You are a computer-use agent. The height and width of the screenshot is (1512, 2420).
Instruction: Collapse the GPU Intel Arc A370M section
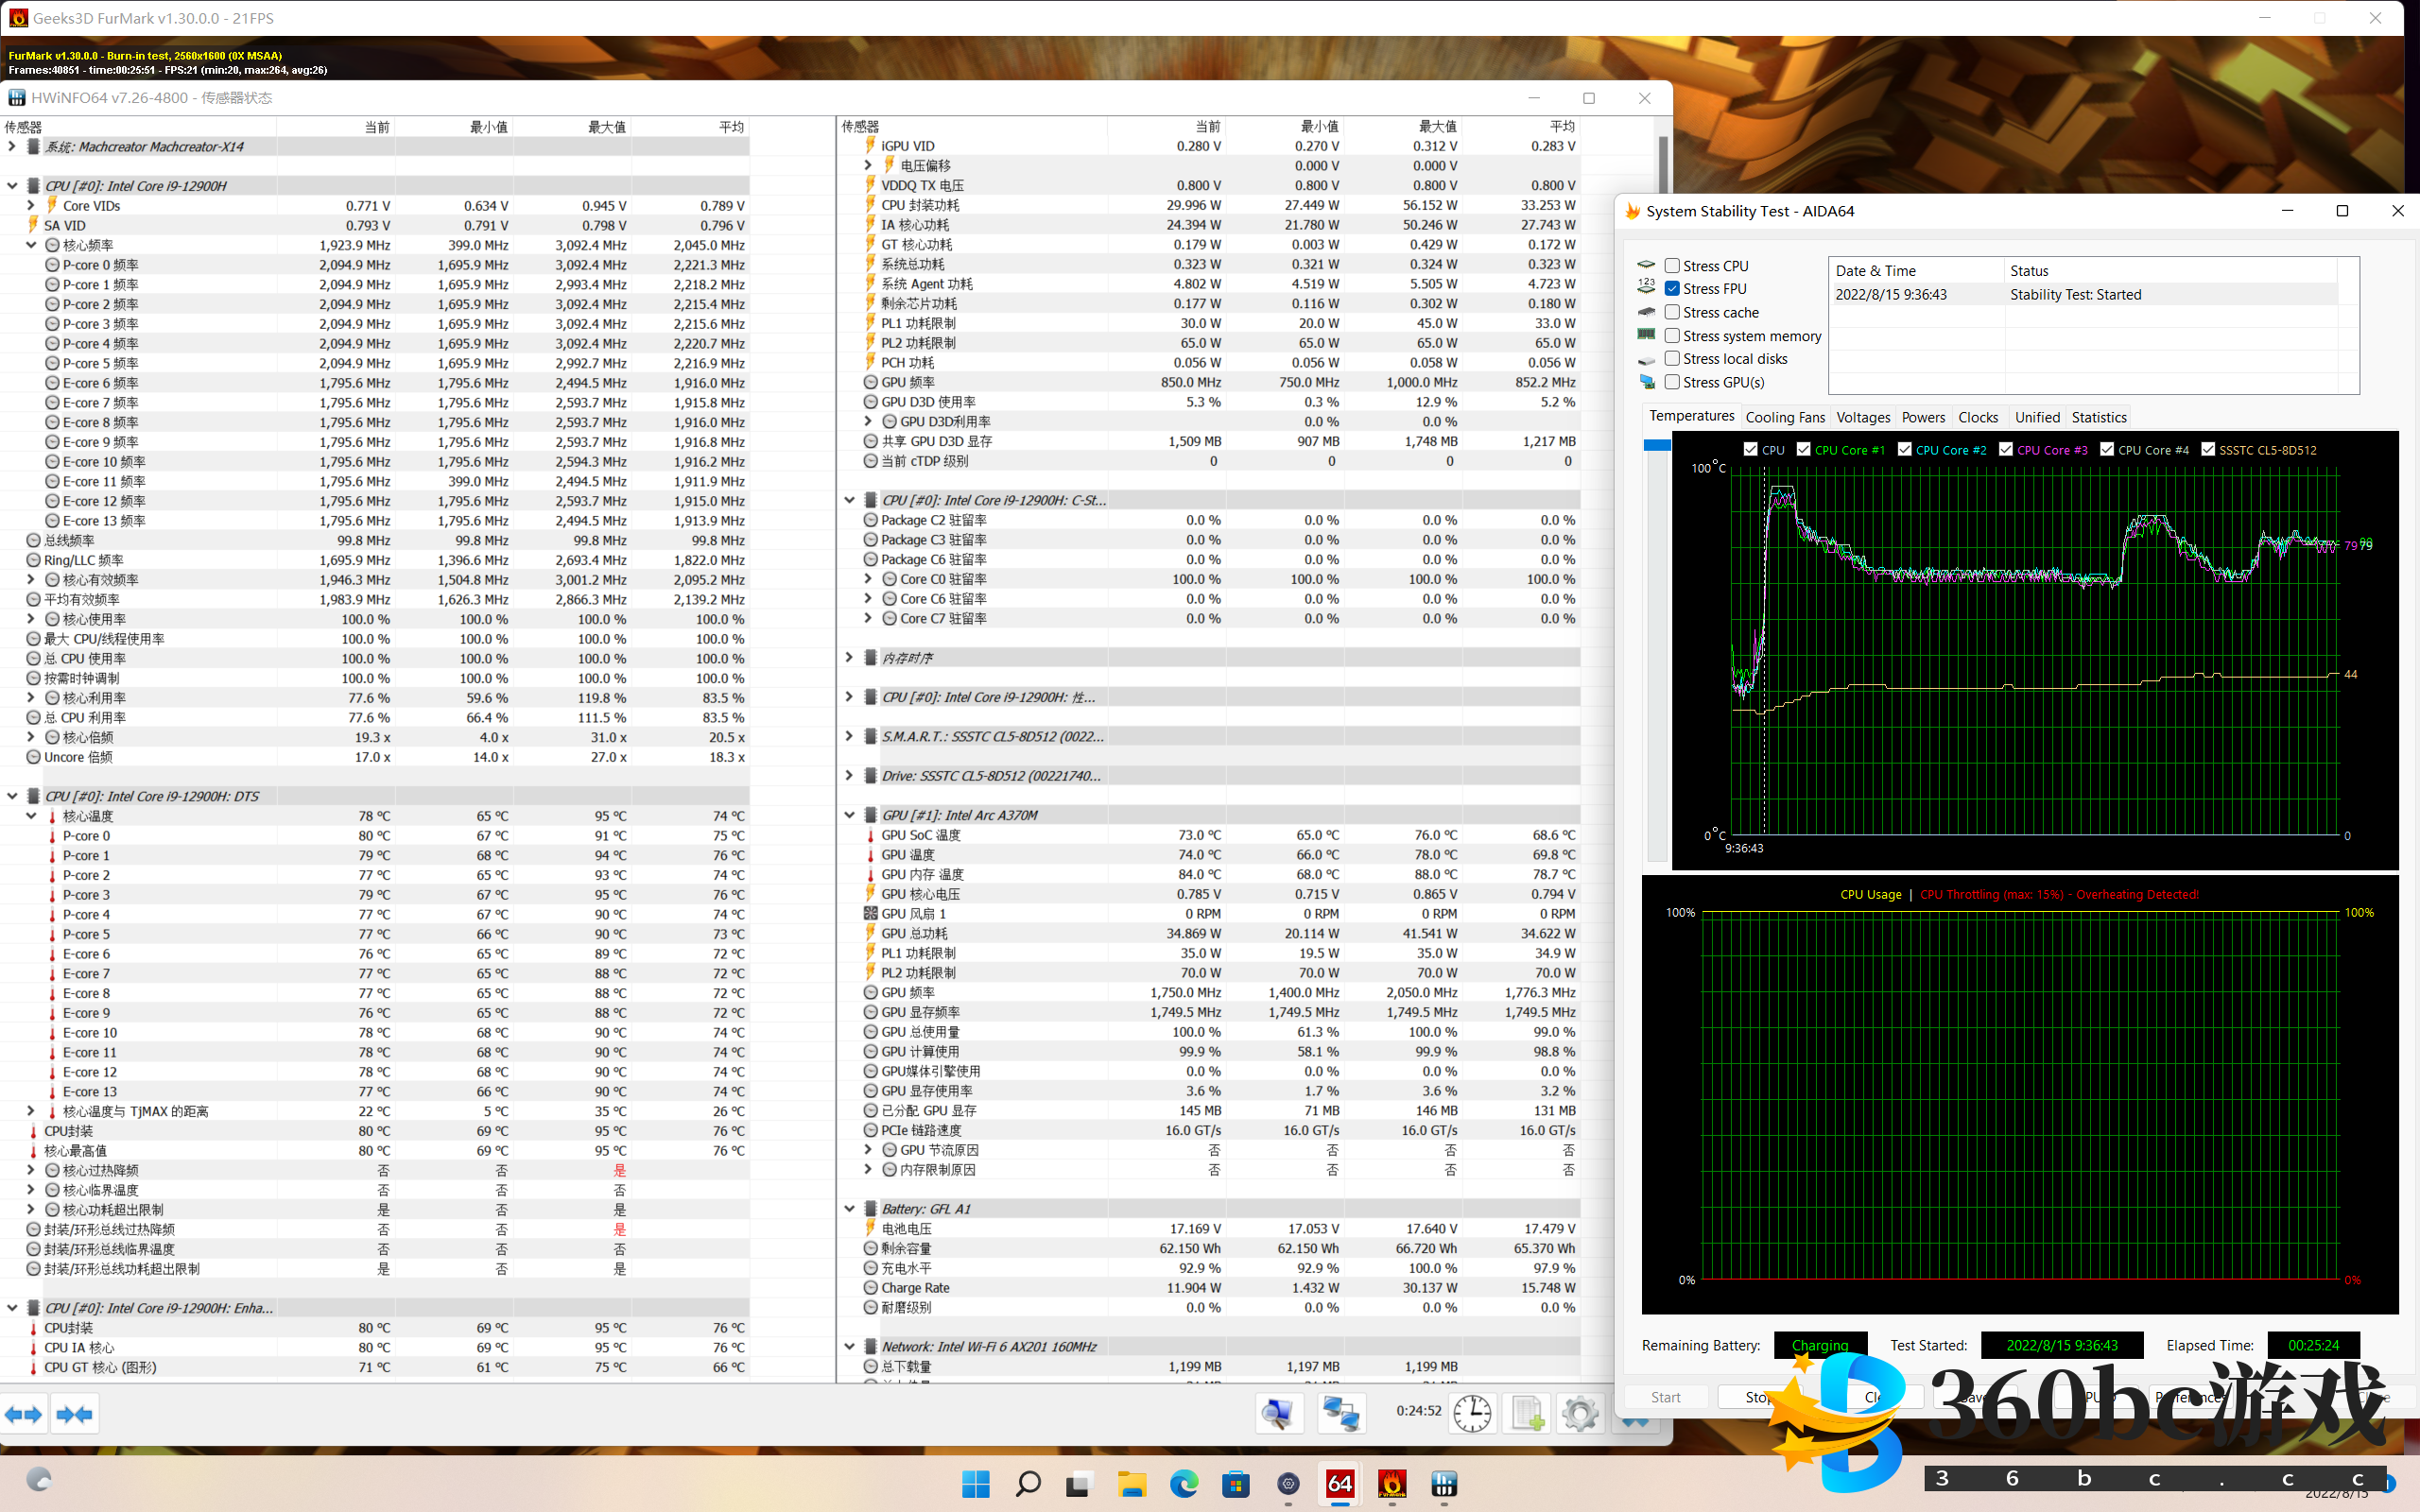coord(849,815)
